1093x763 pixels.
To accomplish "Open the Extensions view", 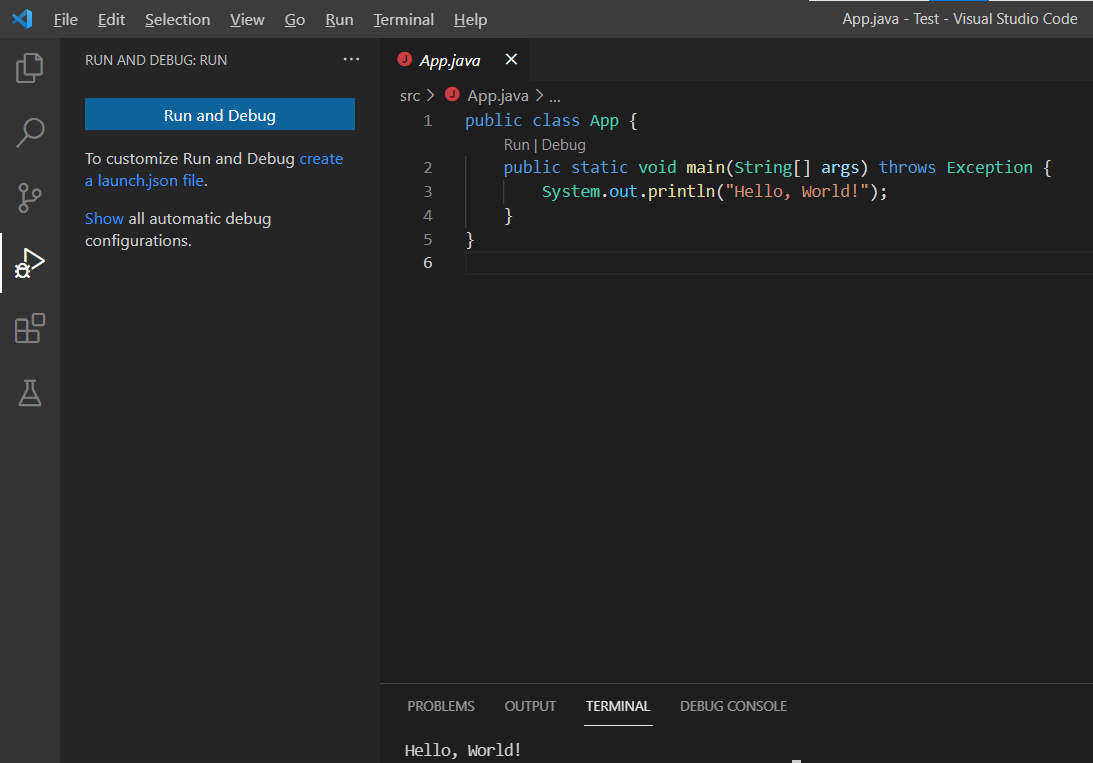I will pos(29,328).
